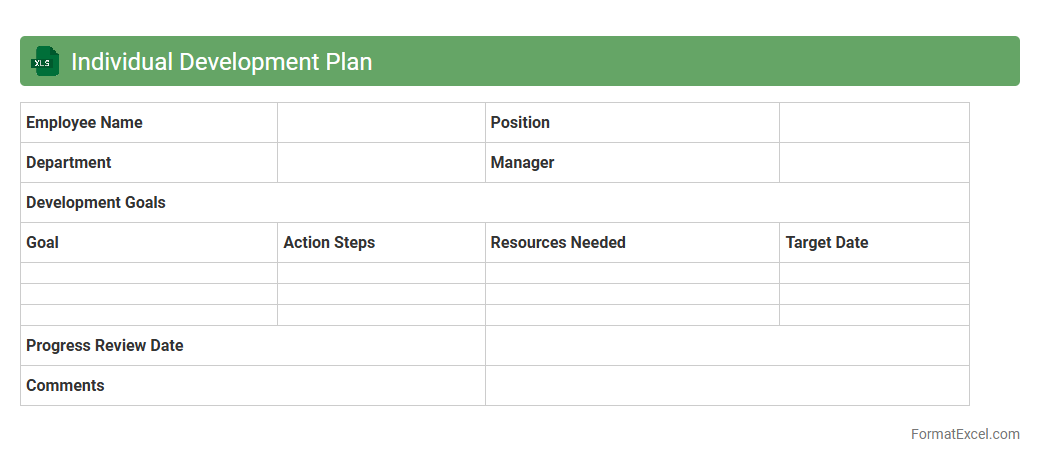
Task: Select the empty Position value cell
Action: click(x=873, y=123)
